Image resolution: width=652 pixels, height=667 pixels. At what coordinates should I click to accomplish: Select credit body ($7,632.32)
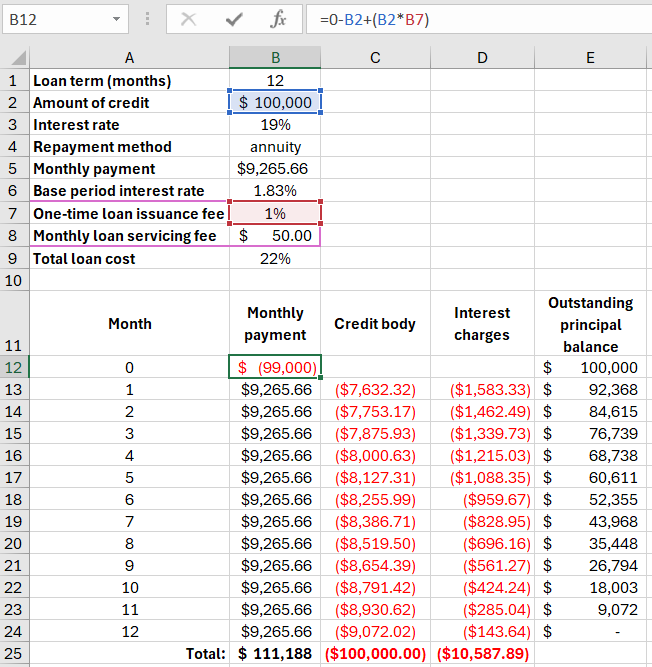(375, 389)
